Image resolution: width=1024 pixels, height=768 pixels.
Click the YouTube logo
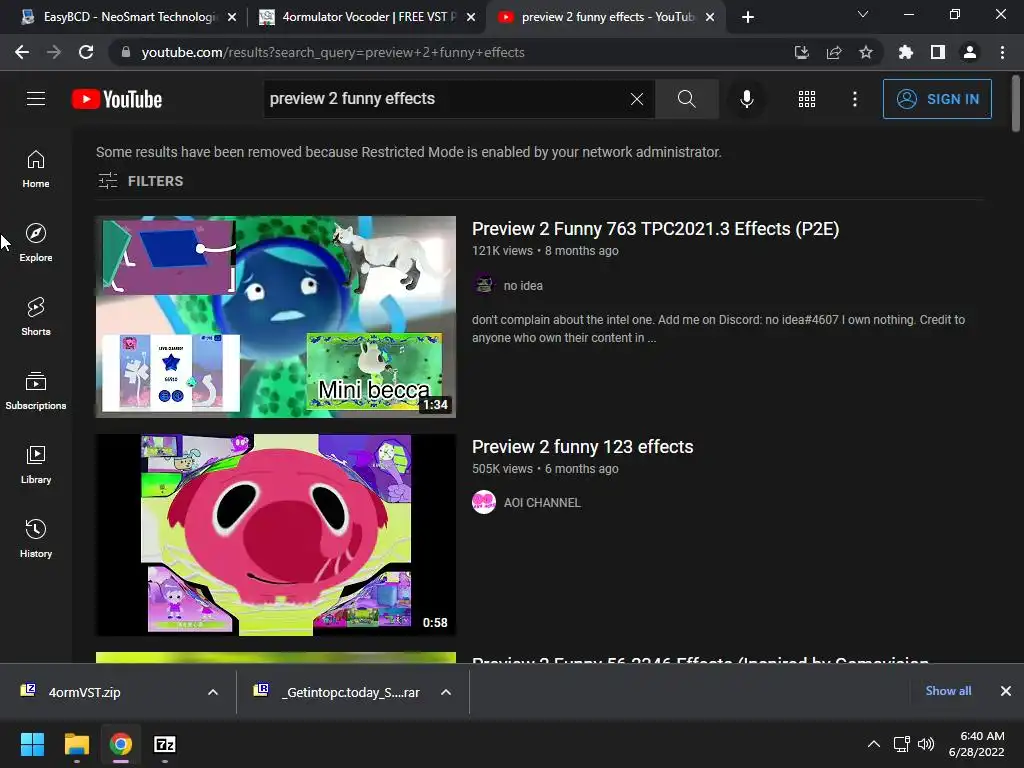(117, 99)
